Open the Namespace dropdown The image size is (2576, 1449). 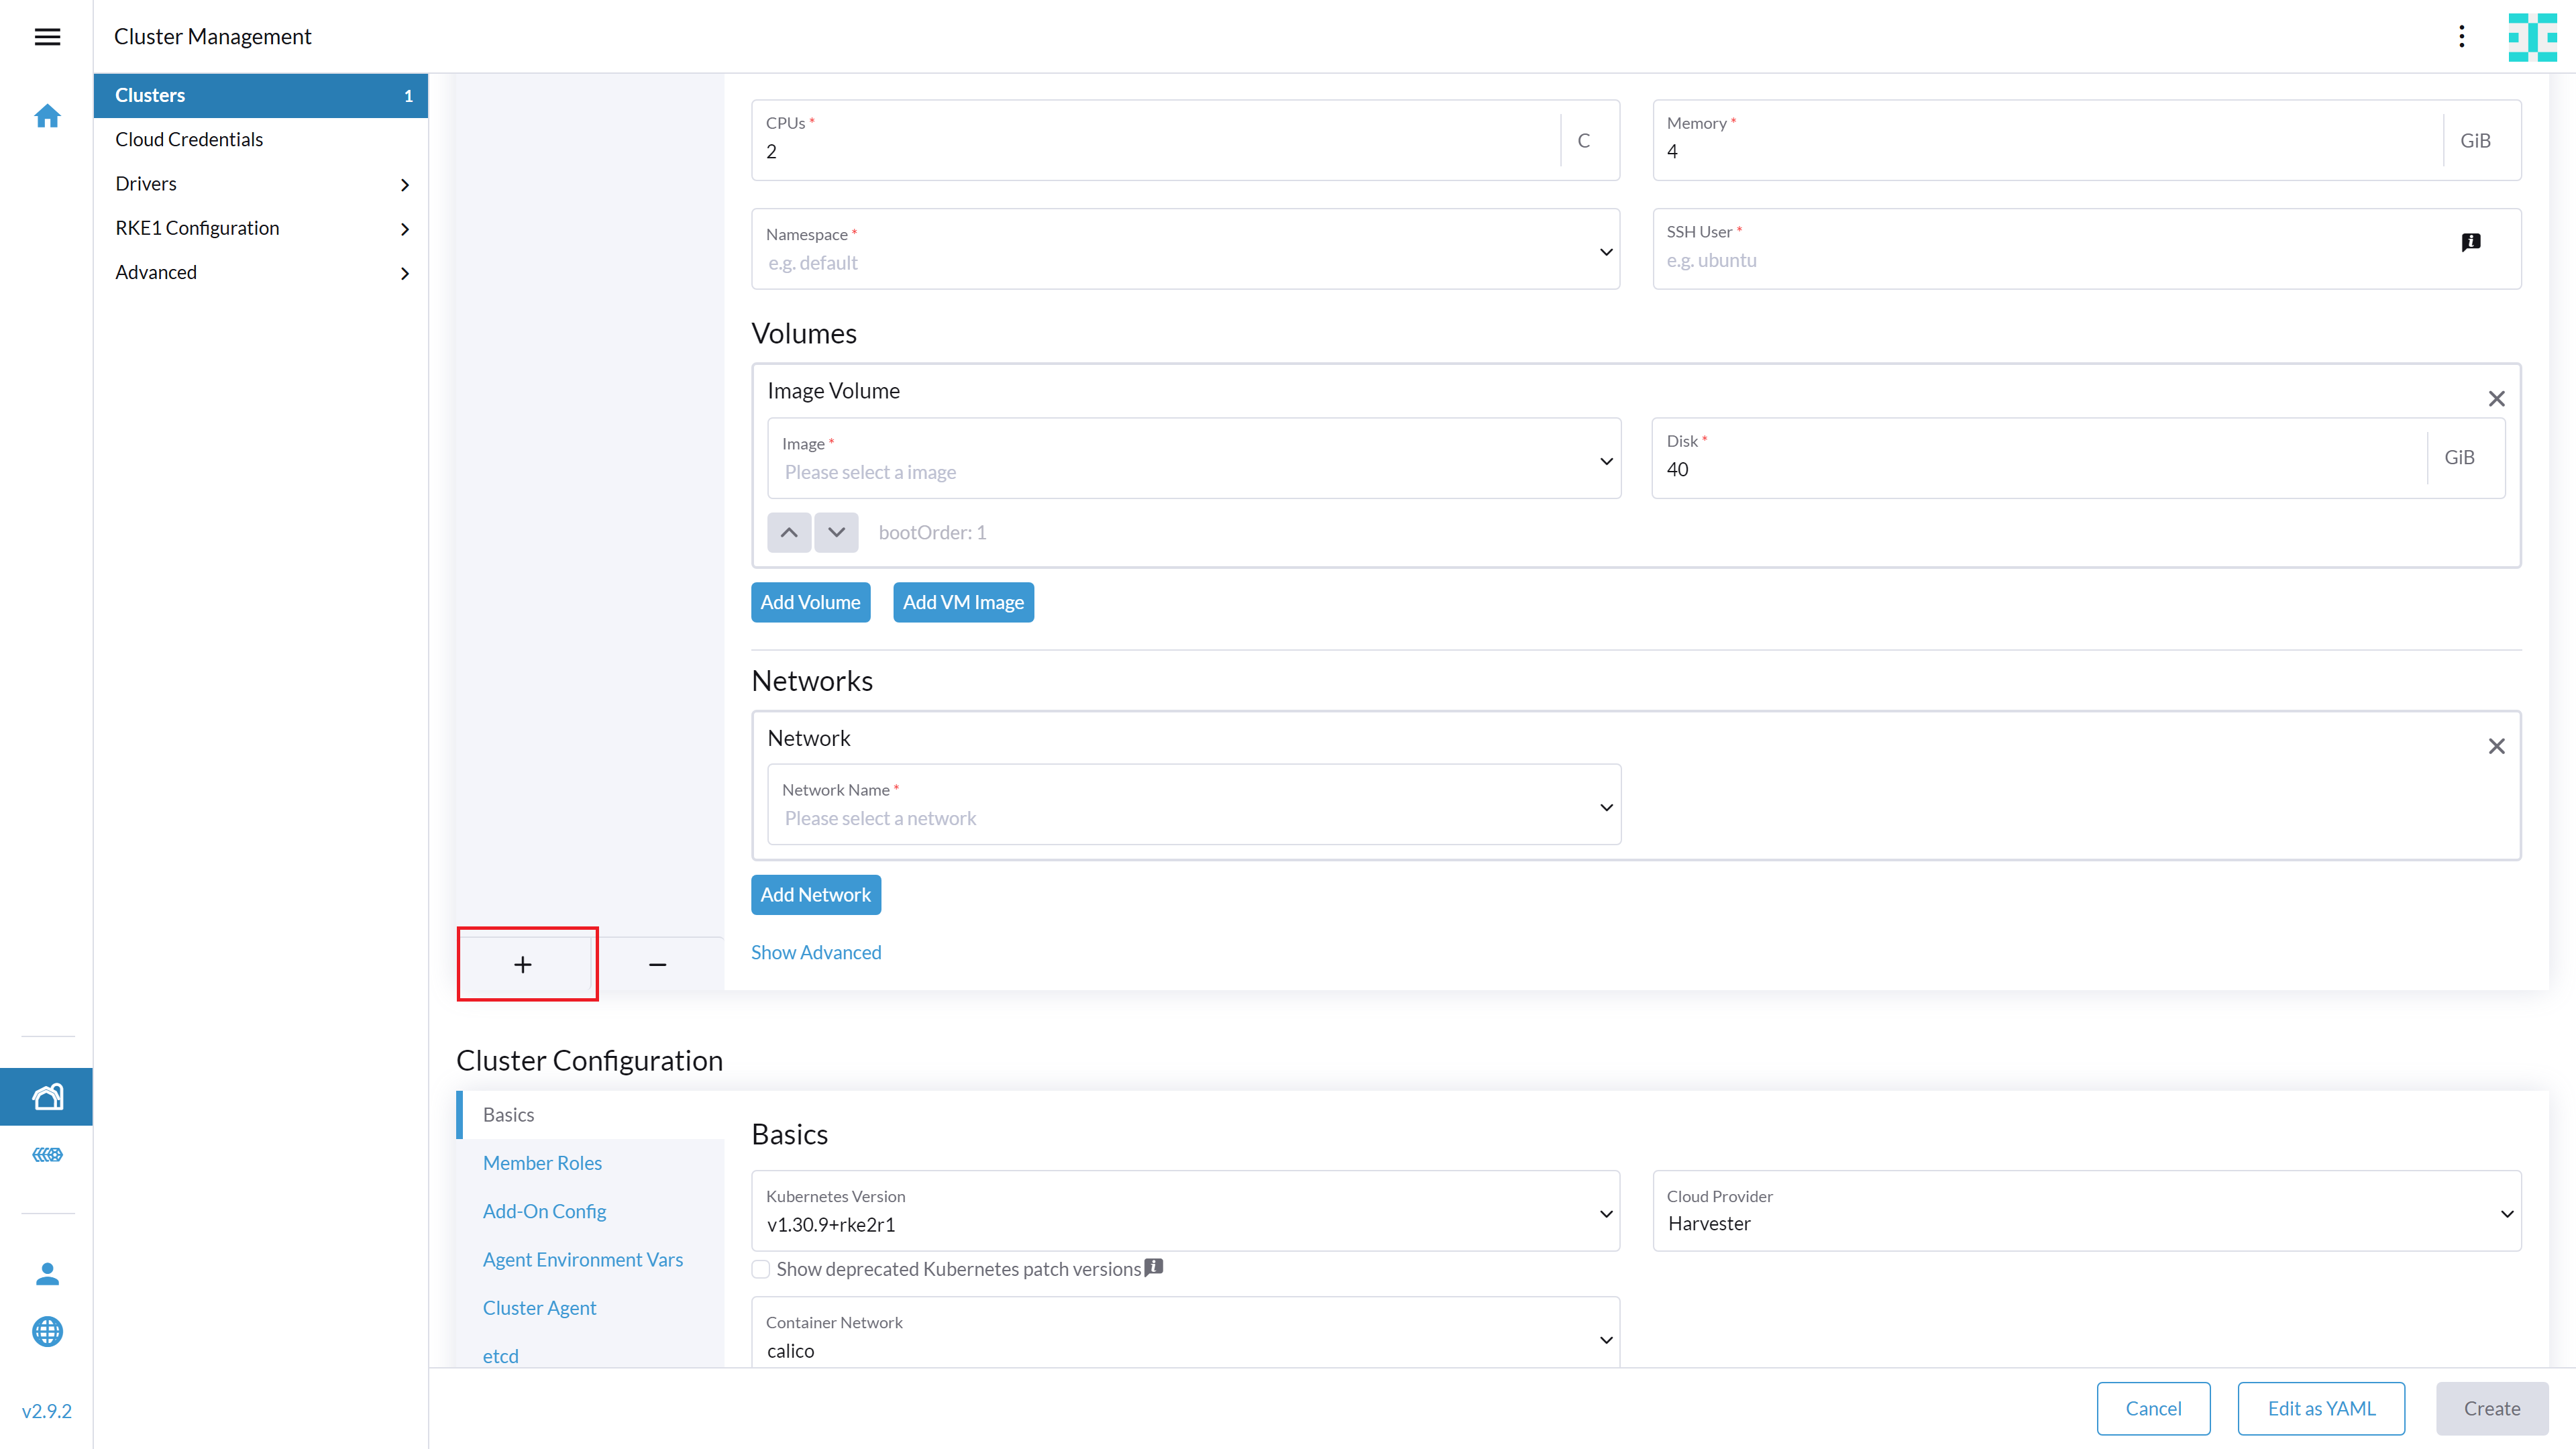1185,250
